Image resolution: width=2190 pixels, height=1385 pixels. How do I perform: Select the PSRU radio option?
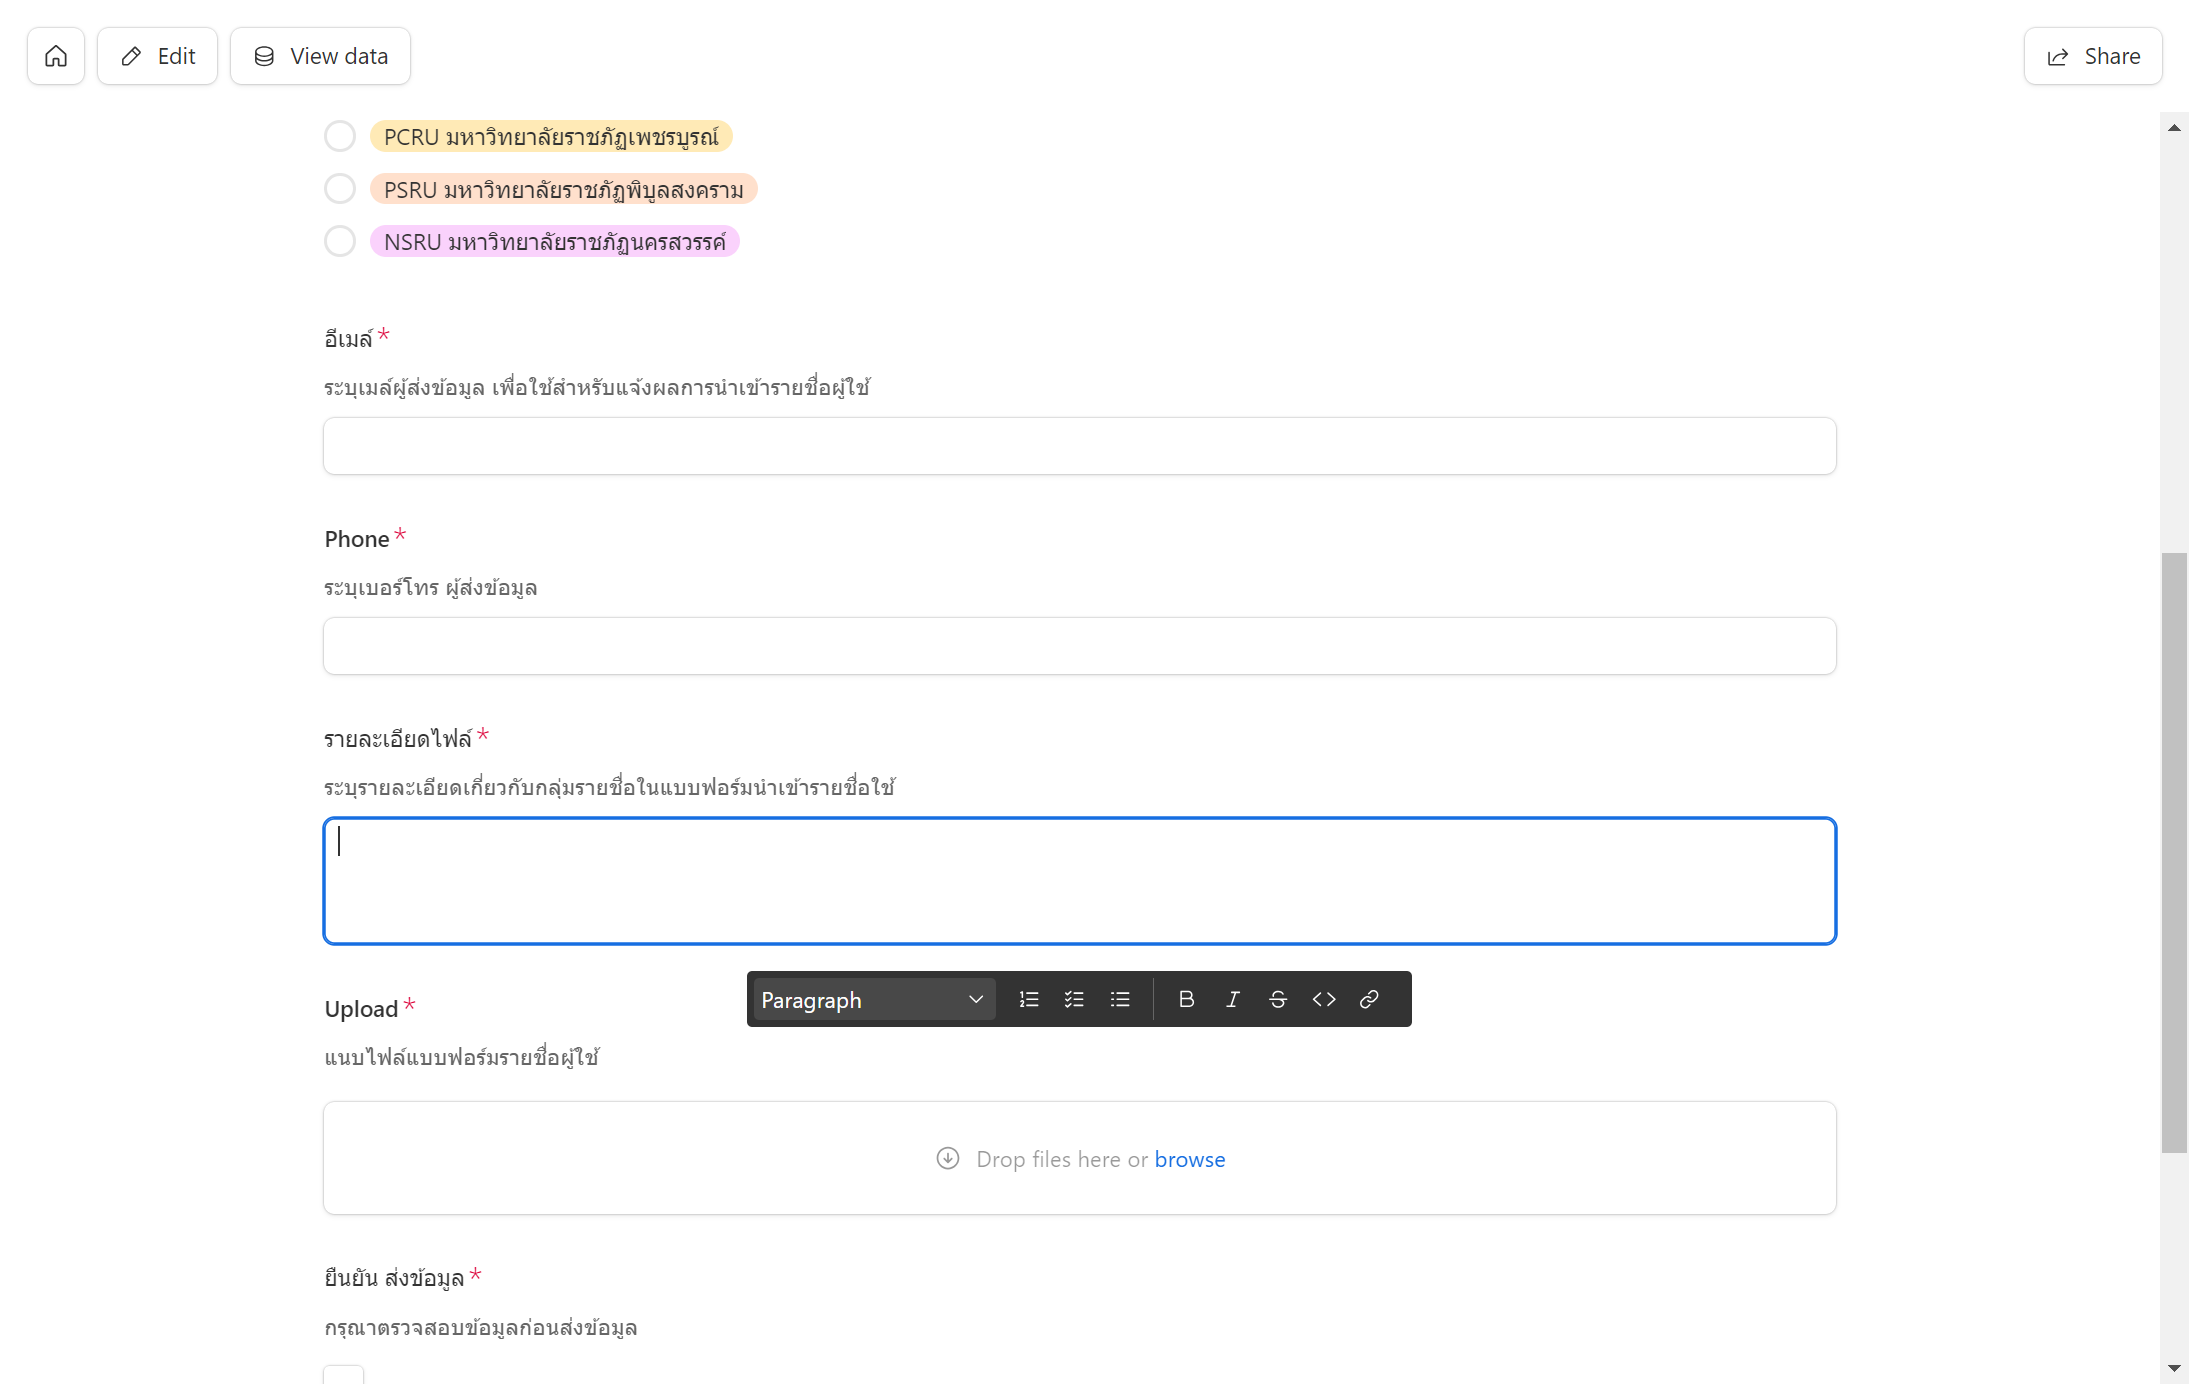pos(340,188)
